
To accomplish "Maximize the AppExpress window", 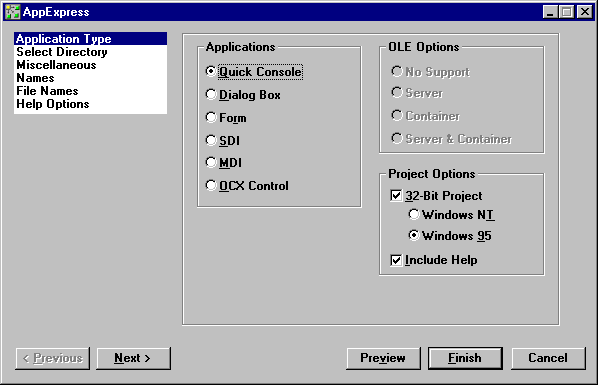I will coord(567,12).
